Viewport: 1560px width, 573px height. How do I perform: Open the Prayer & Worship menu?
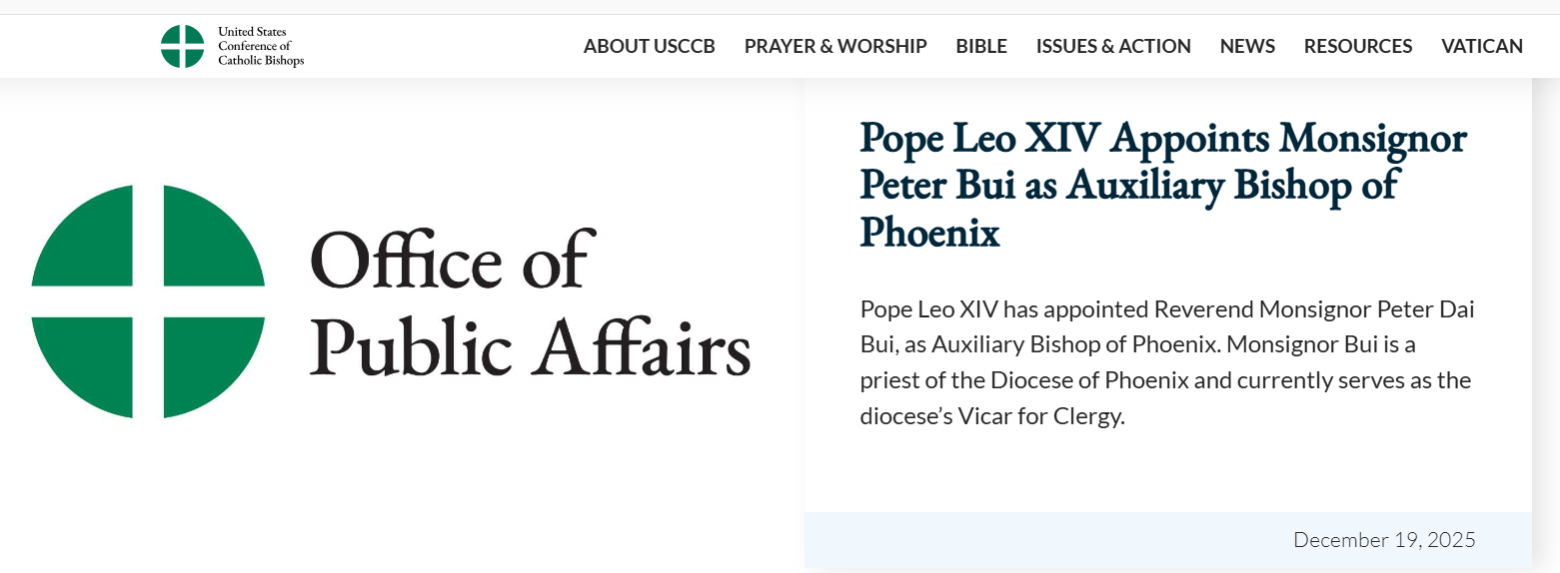tap(835, 46)
